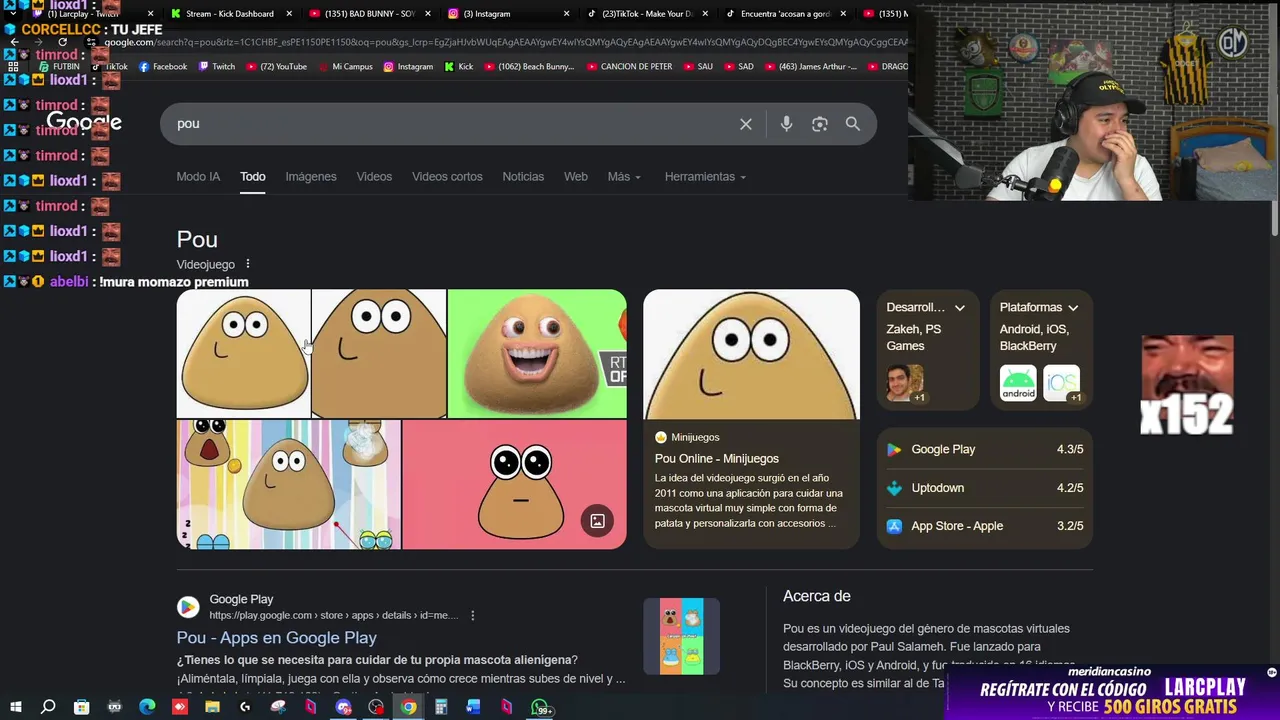1280x720 pixels.
Task: Open File Explorer from taskbar
Action: (212, 707)
